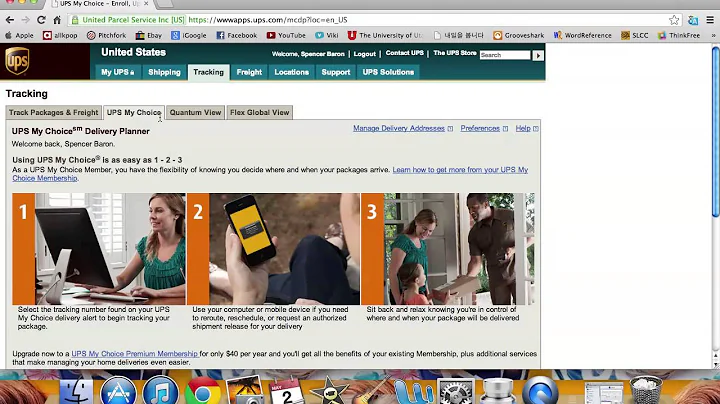Click step 3 delivery driver image
The image size is (720, 404).
[x=448, y=249]
